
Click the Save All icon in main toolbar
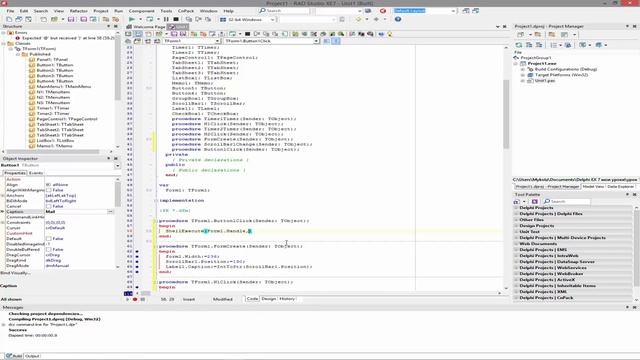[84, 19]
